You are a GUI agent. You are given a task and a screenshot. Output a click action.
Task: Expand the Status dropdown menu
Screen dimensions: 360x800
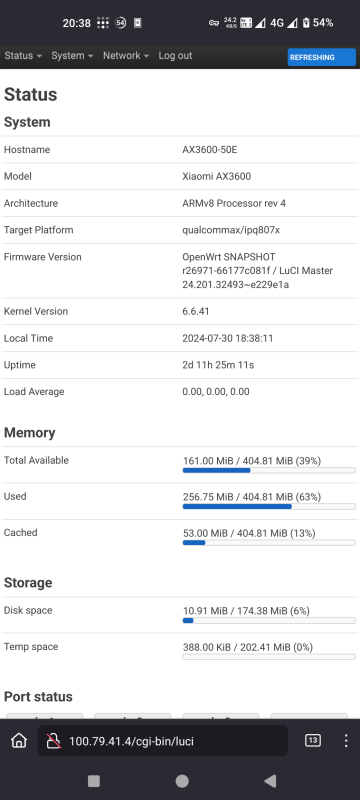[23, 56]
